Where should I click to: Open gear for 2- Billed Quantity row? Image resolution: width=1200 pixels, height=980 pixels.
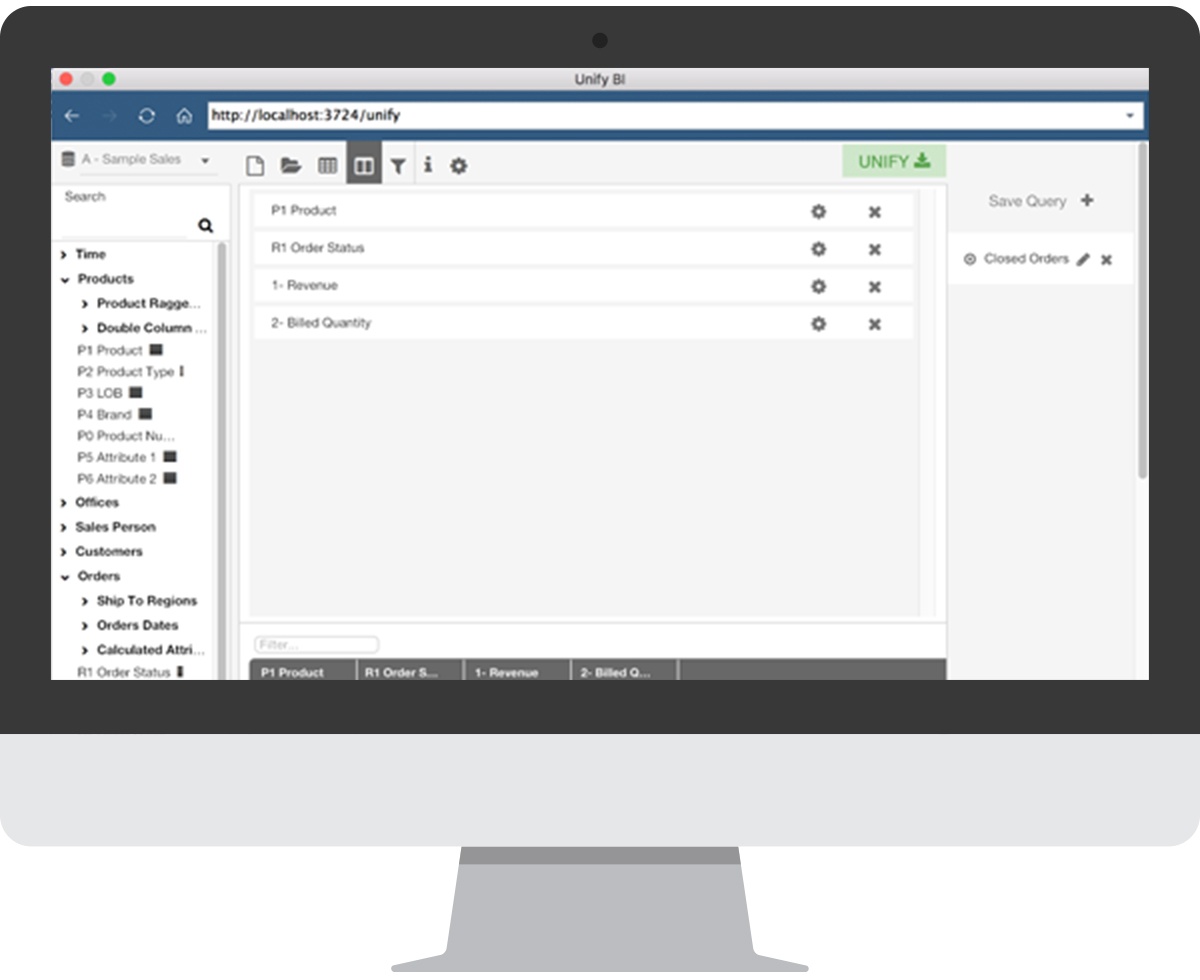818,324
